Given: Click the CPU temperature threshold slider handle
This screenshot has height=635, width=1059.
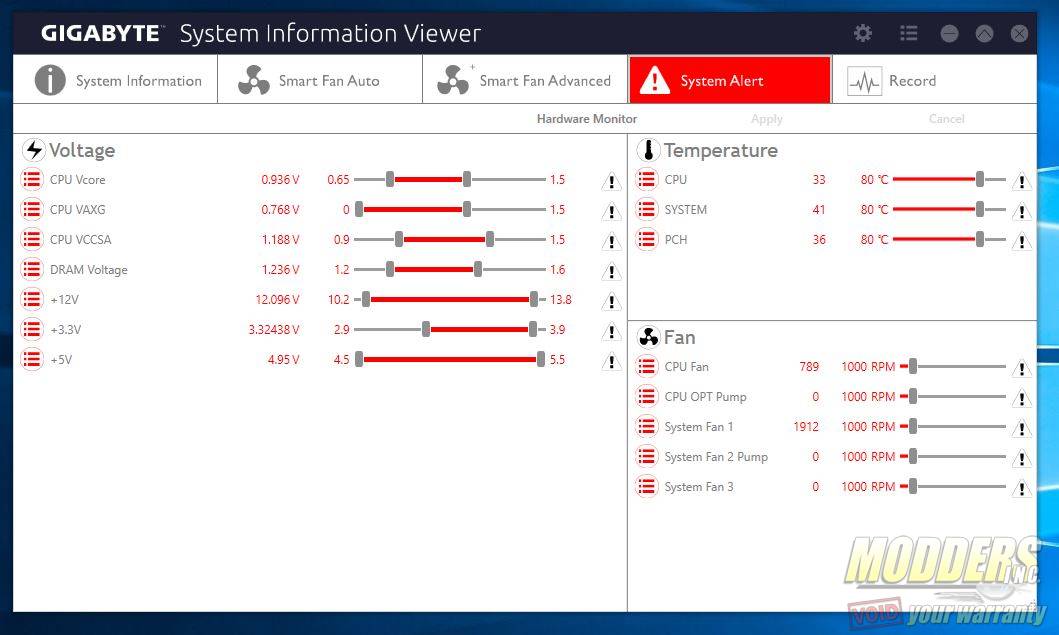Looking at the screenshot, I should coord(980,180).
